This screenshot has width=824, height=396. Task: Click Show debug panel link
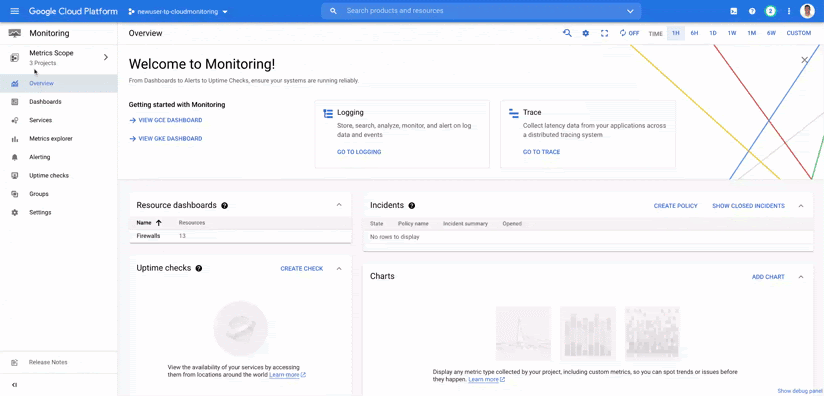[x=799, y=391]
